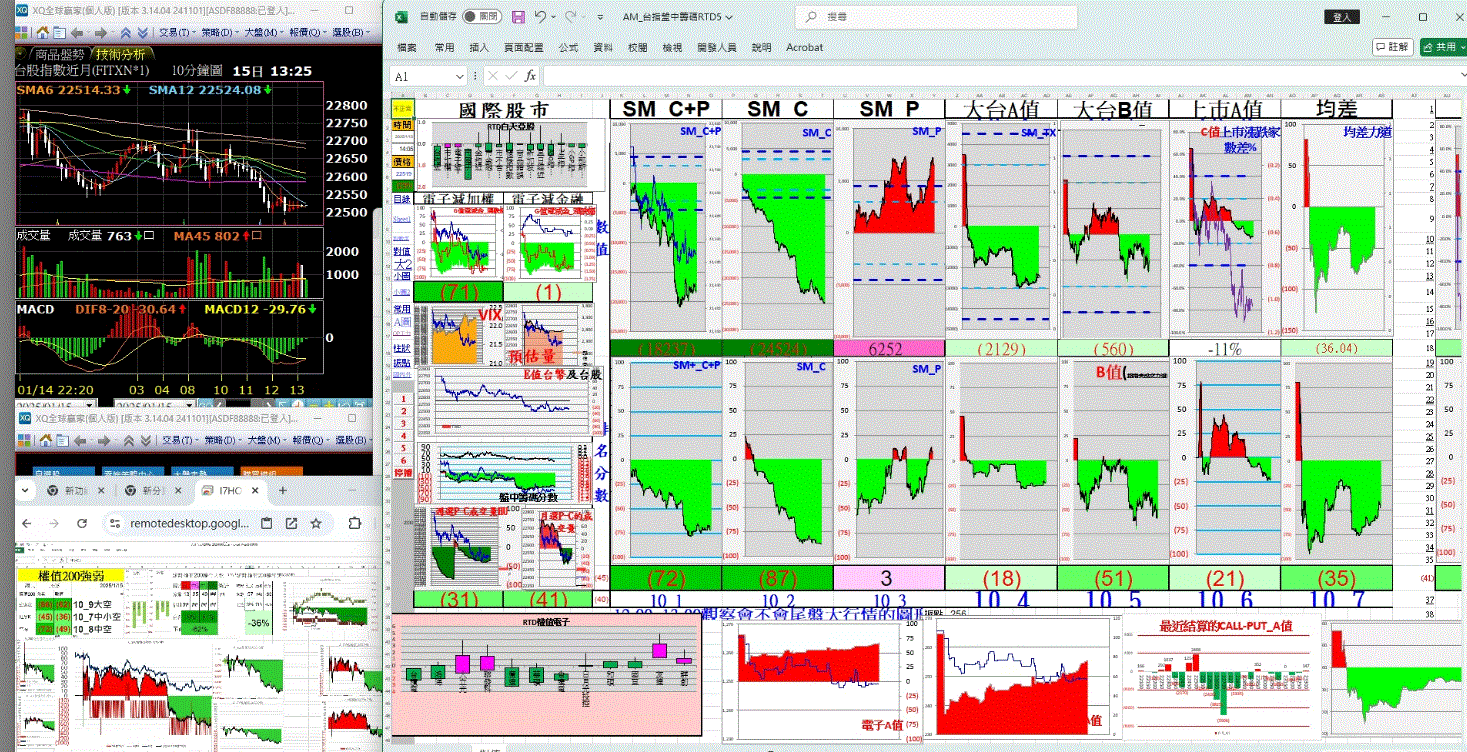Click the VIX chart in the sheet

[x=457, y=336]
